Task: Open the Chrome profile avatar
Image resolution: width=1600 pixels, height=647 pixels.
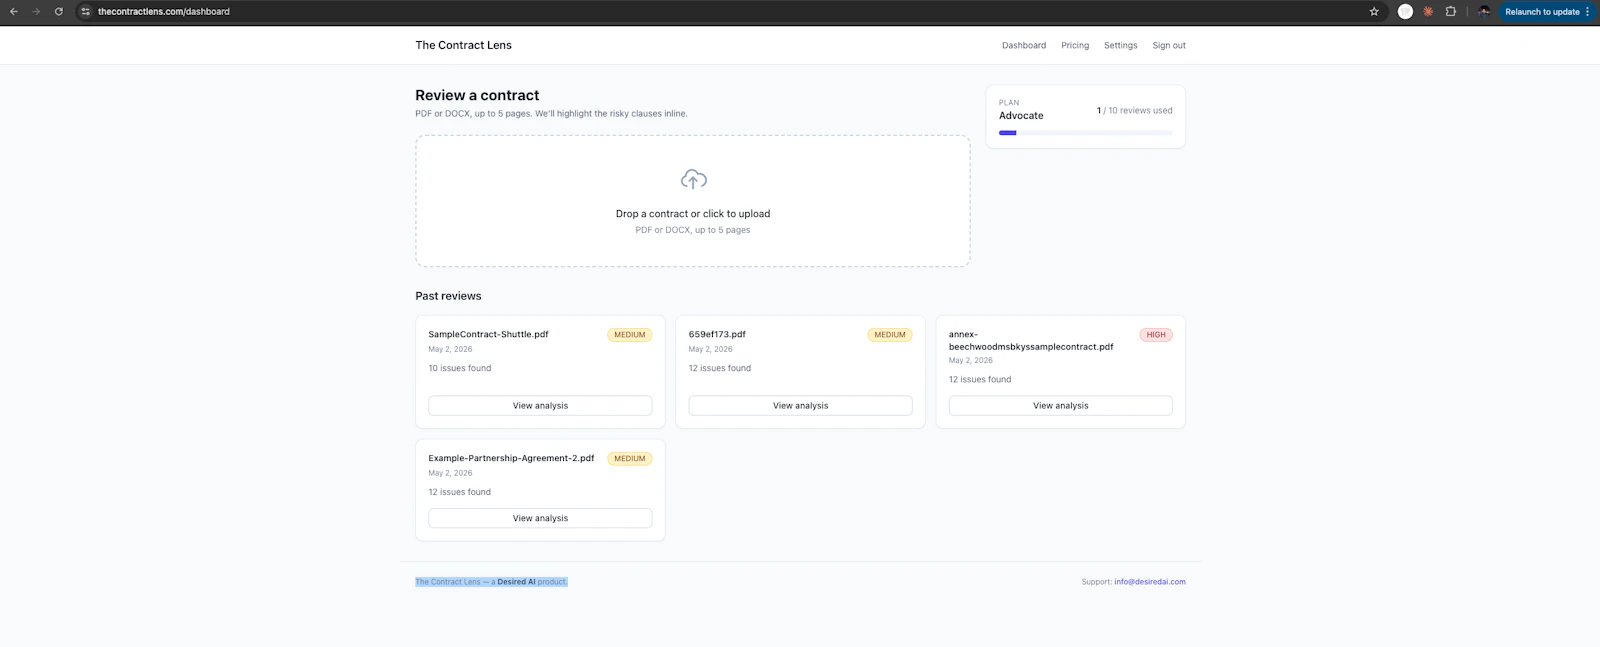Action: coord(1484,12)
